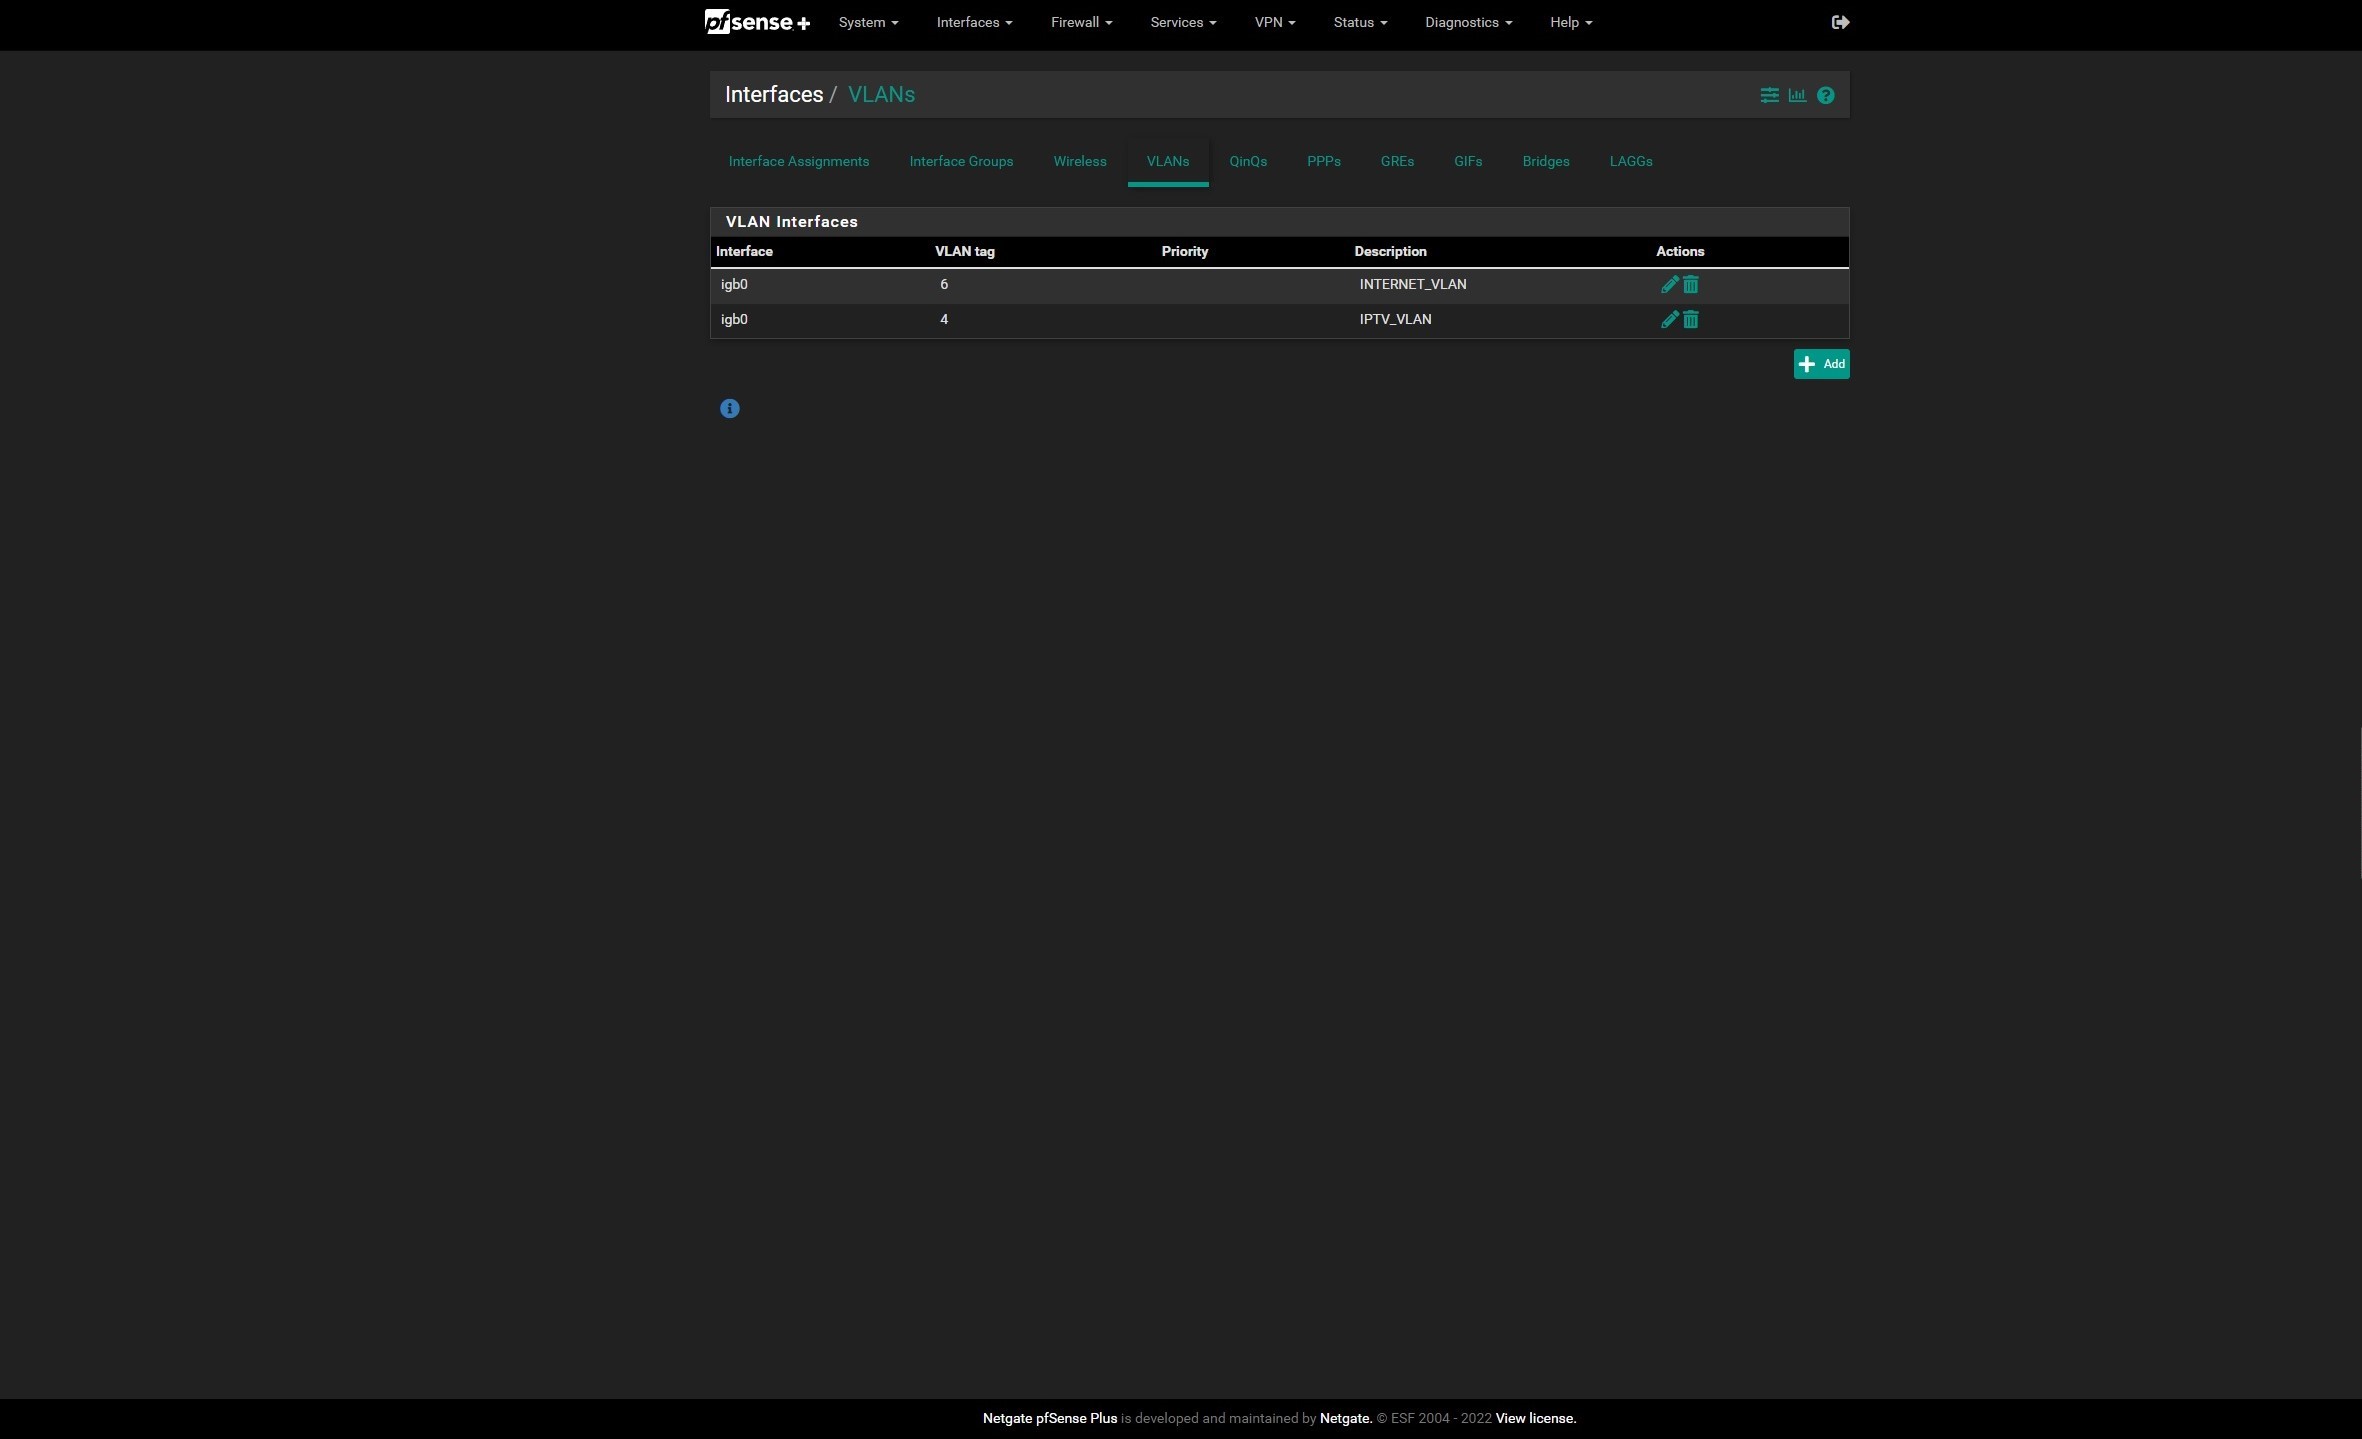The image size is (2362, 1439).
Task: Delete the IPTV_VLAN entry with trash icon
Action: (x=1690, y=320)
